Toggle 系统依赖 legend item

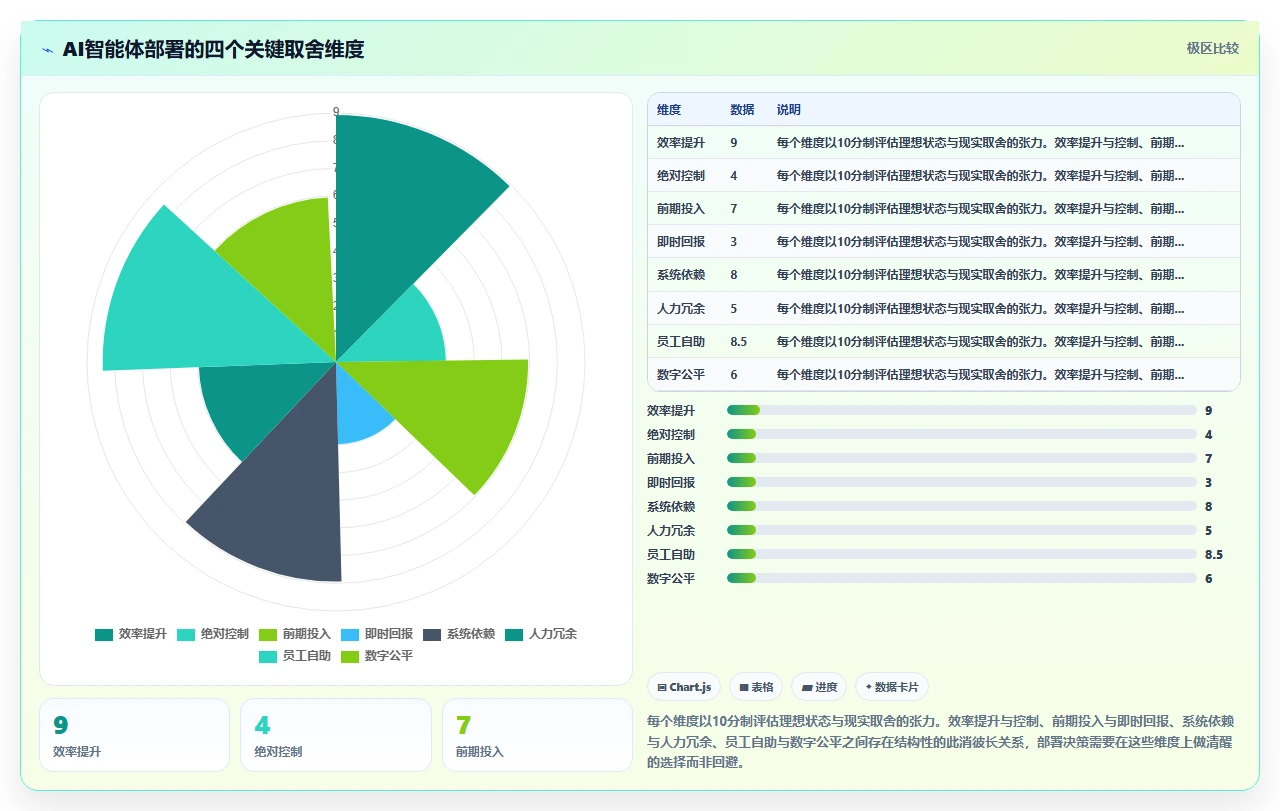click(459, 634)
